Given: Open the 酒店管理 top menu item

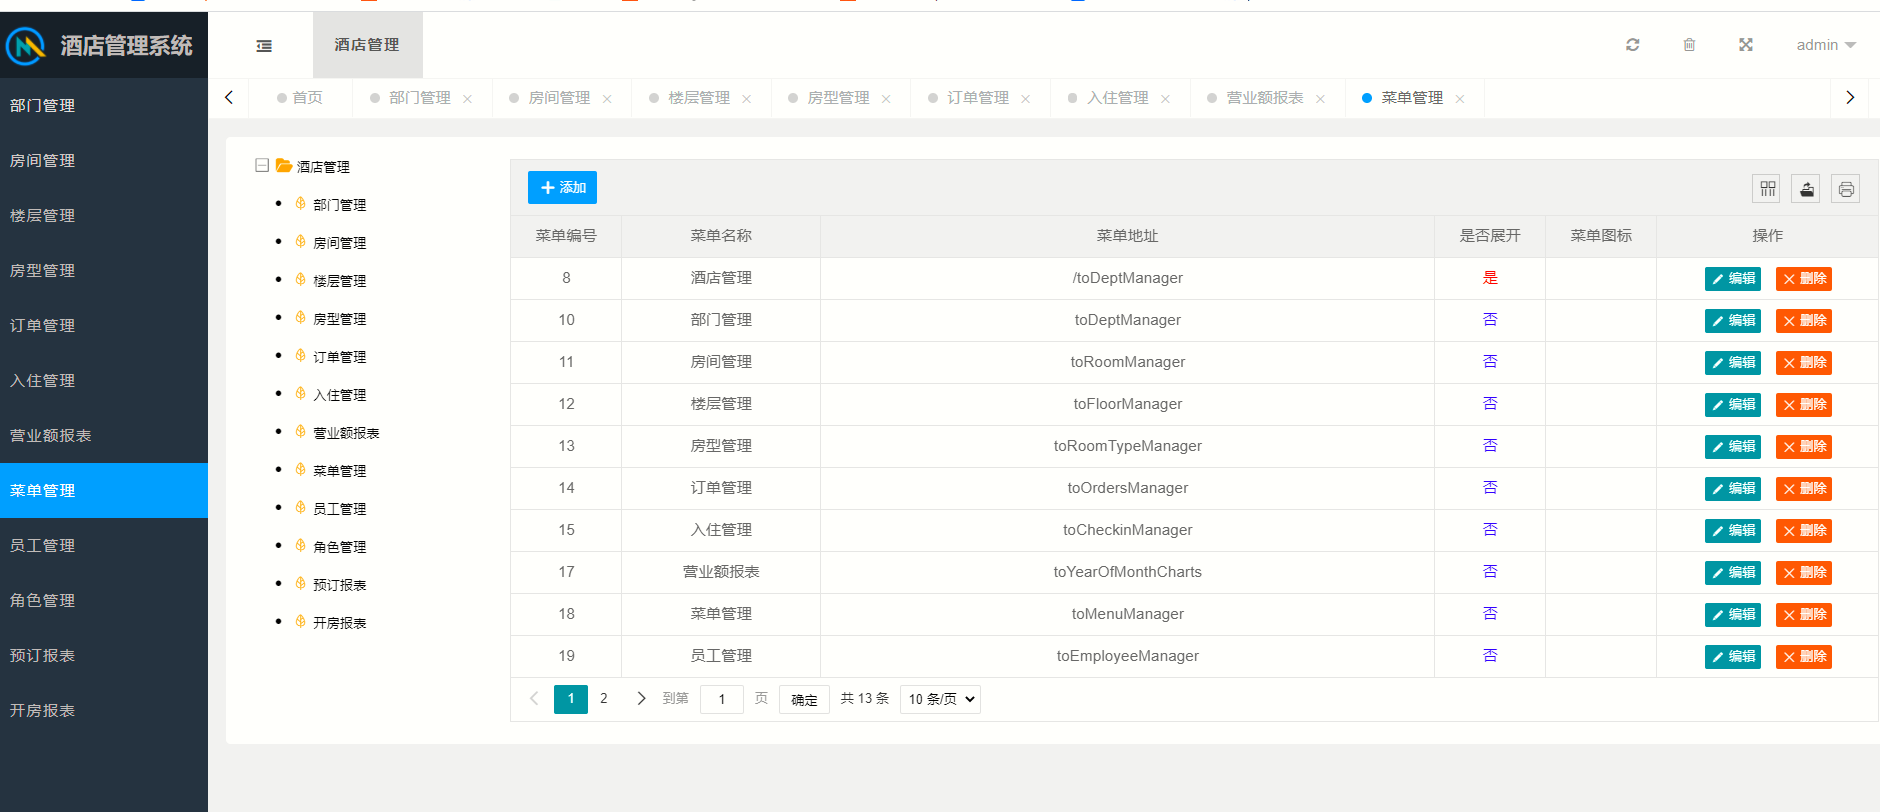Looking at the screenshot, I should coord(367,45).
